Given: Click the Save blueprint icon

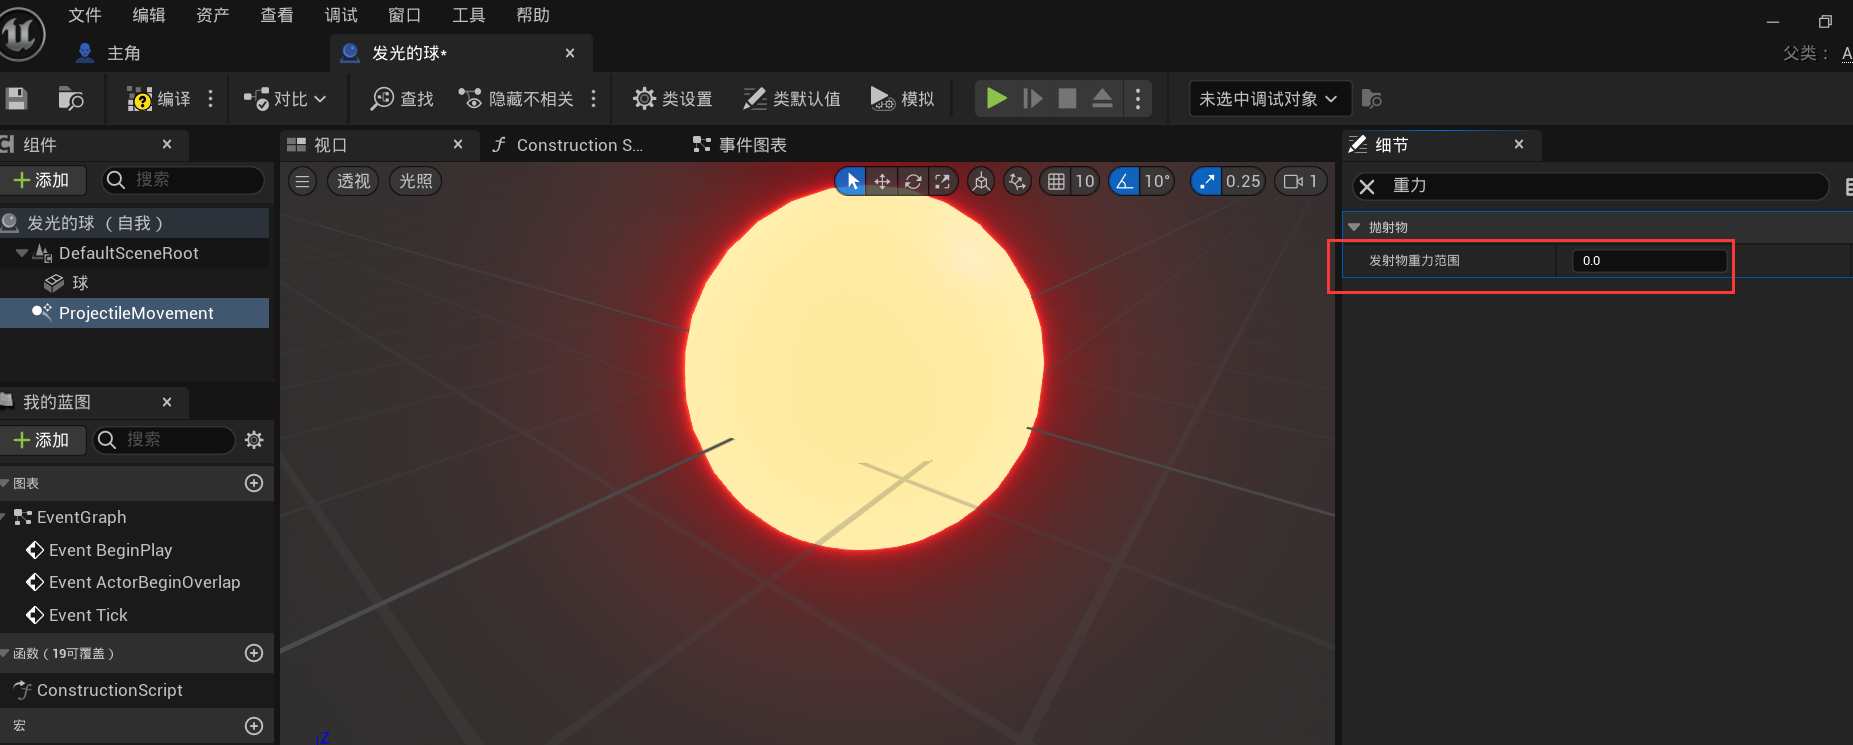Looking at the screenshot, I should coord(16,98).
